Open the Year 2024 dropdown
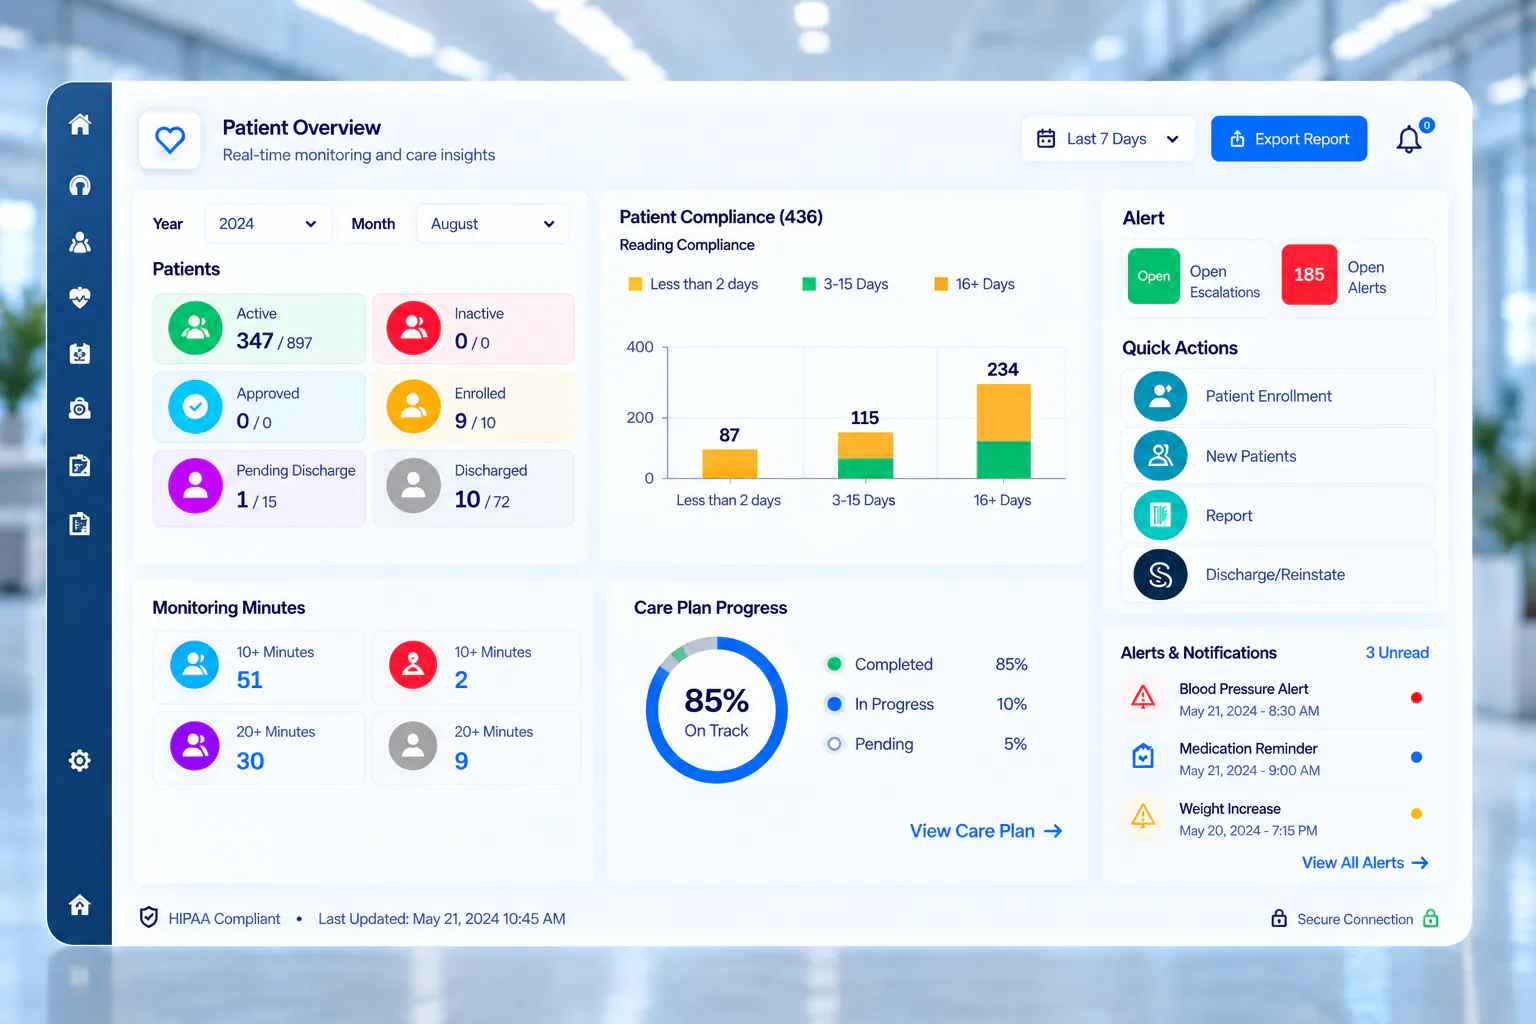1536x1024 pixels. [x=267, y=224]
